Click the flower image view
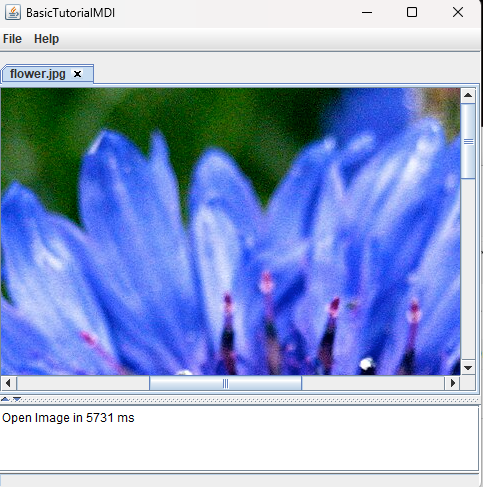The width and height of the screenshot is (483, 487). click(x=231, y=232)
